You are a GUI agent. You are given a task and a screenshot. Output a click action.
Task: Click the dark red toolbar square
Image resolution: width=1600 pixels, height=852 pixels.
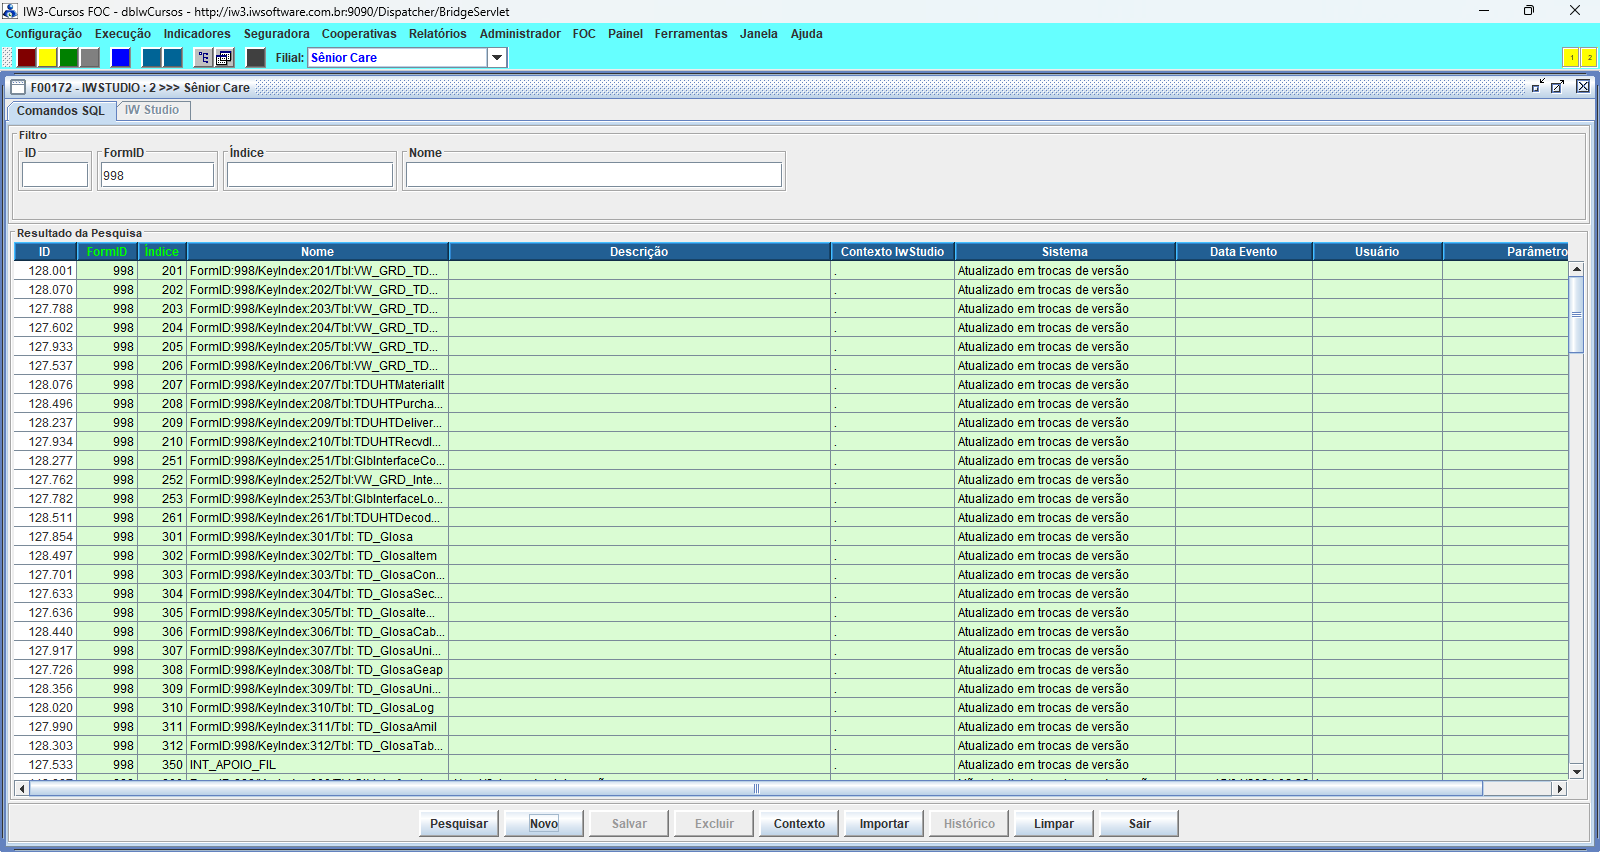pyautogui.click(x=27, y=57)
